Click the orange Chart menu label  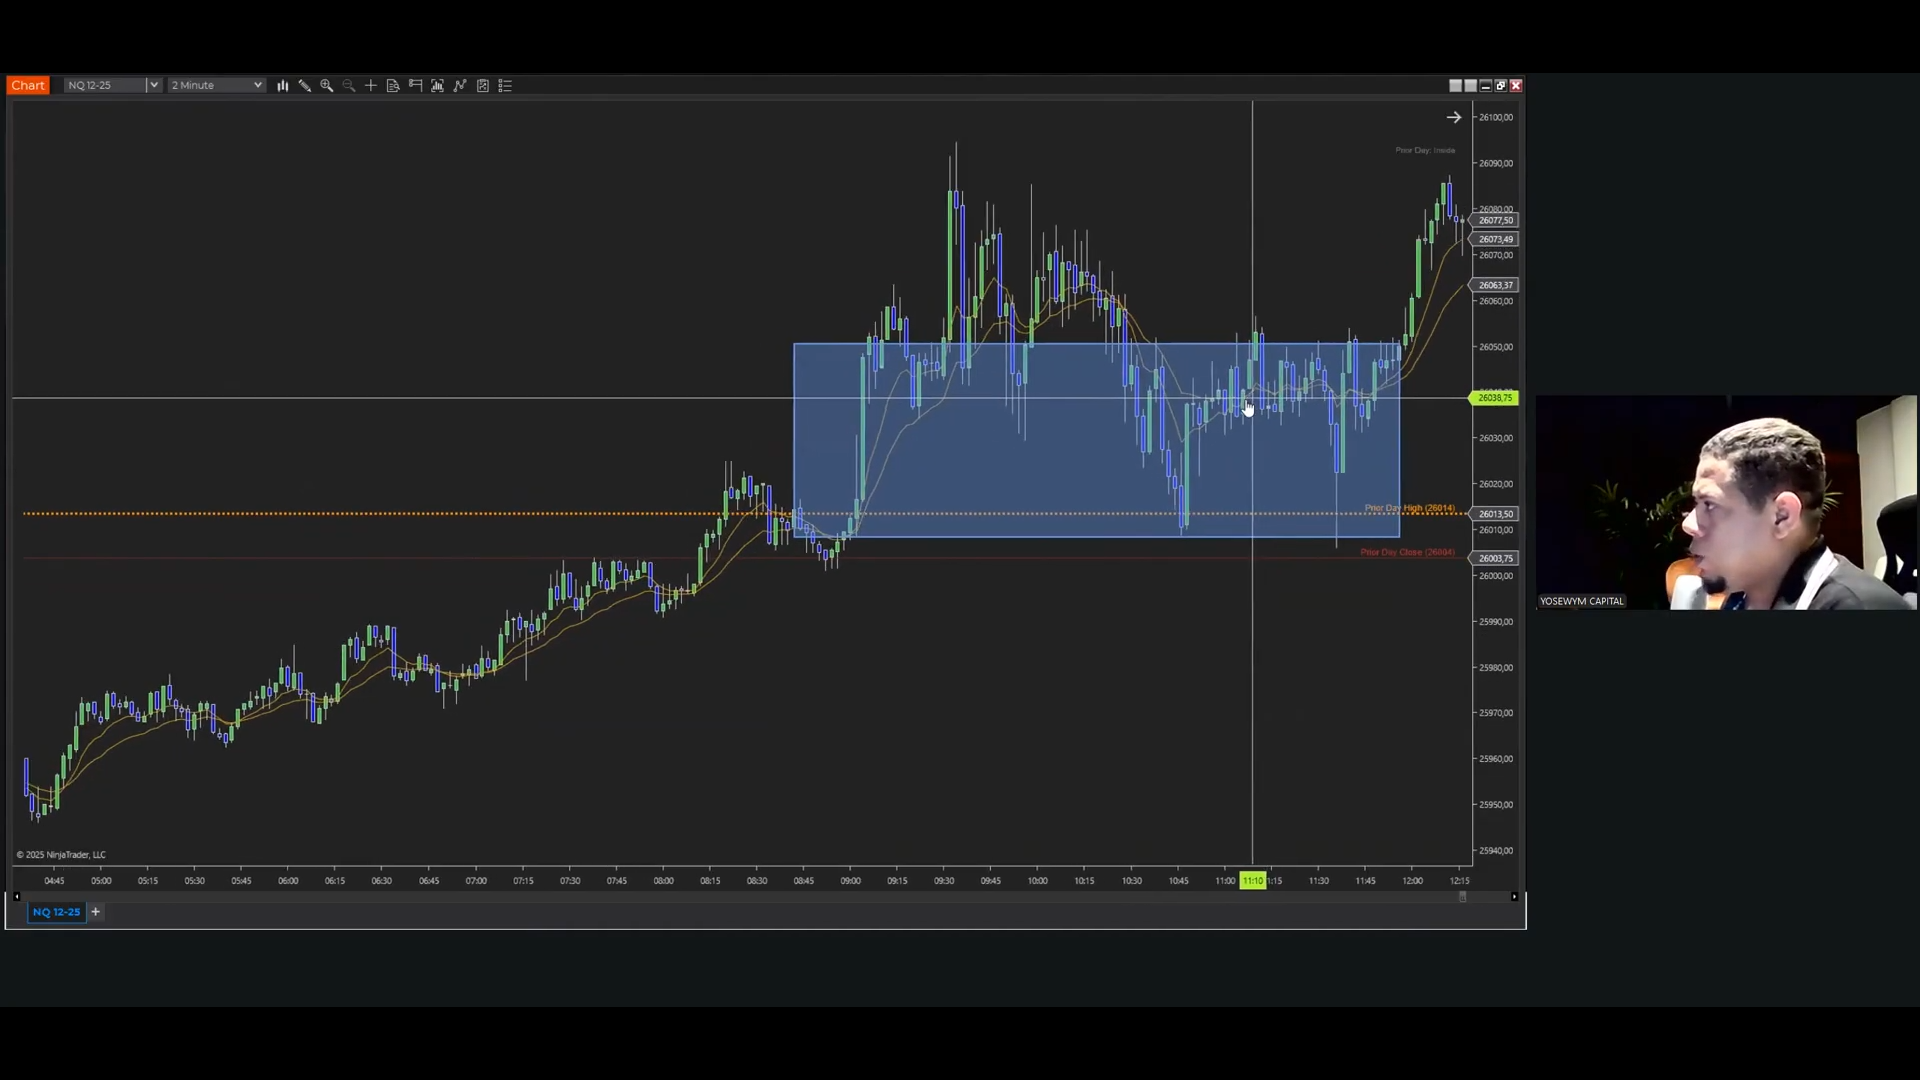(28, 86)
